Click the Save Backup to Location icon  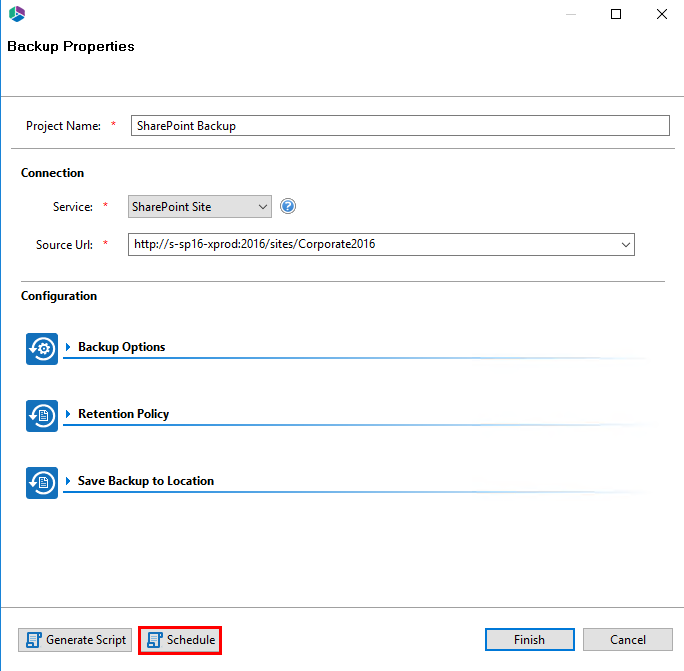point(42,482)
